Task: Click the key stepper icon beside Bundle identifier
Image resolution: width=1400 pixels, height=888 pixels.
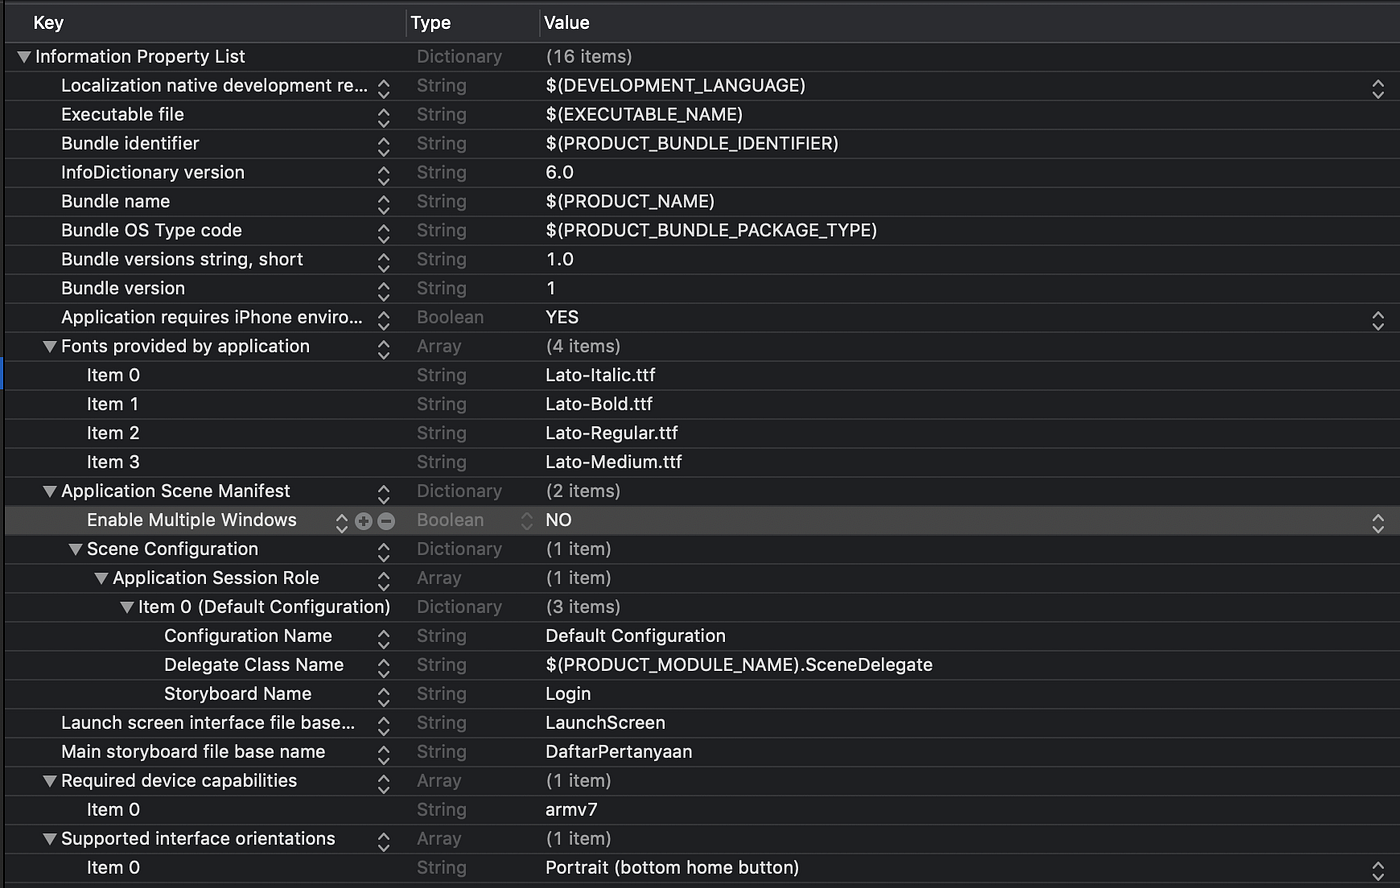Action: pos(384,144)
